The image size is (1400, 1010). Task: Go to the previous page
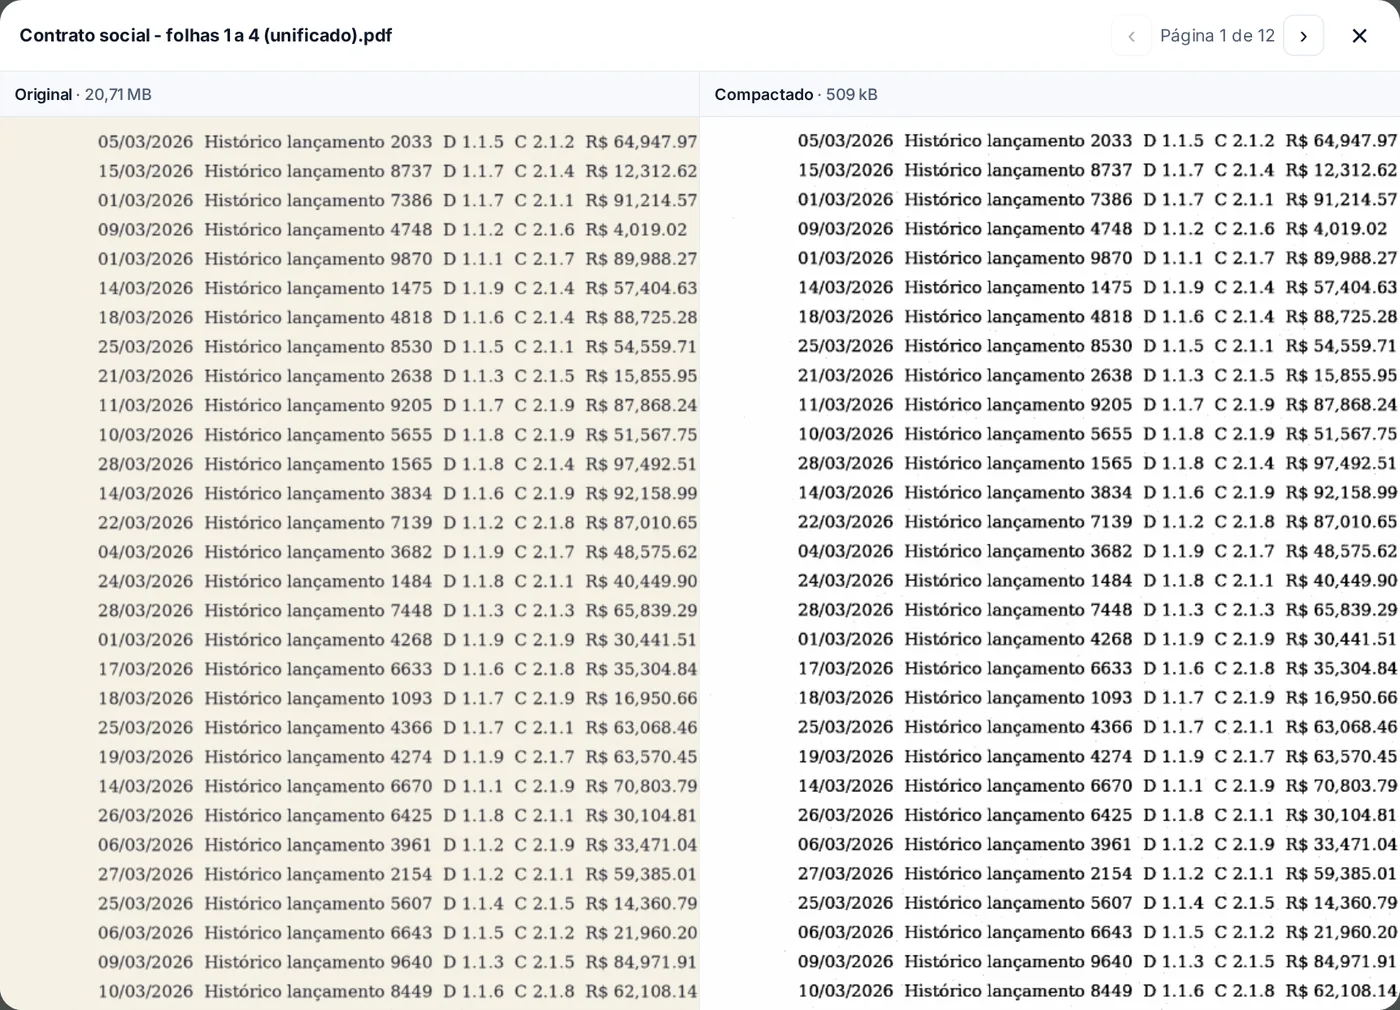(1131, 36)
